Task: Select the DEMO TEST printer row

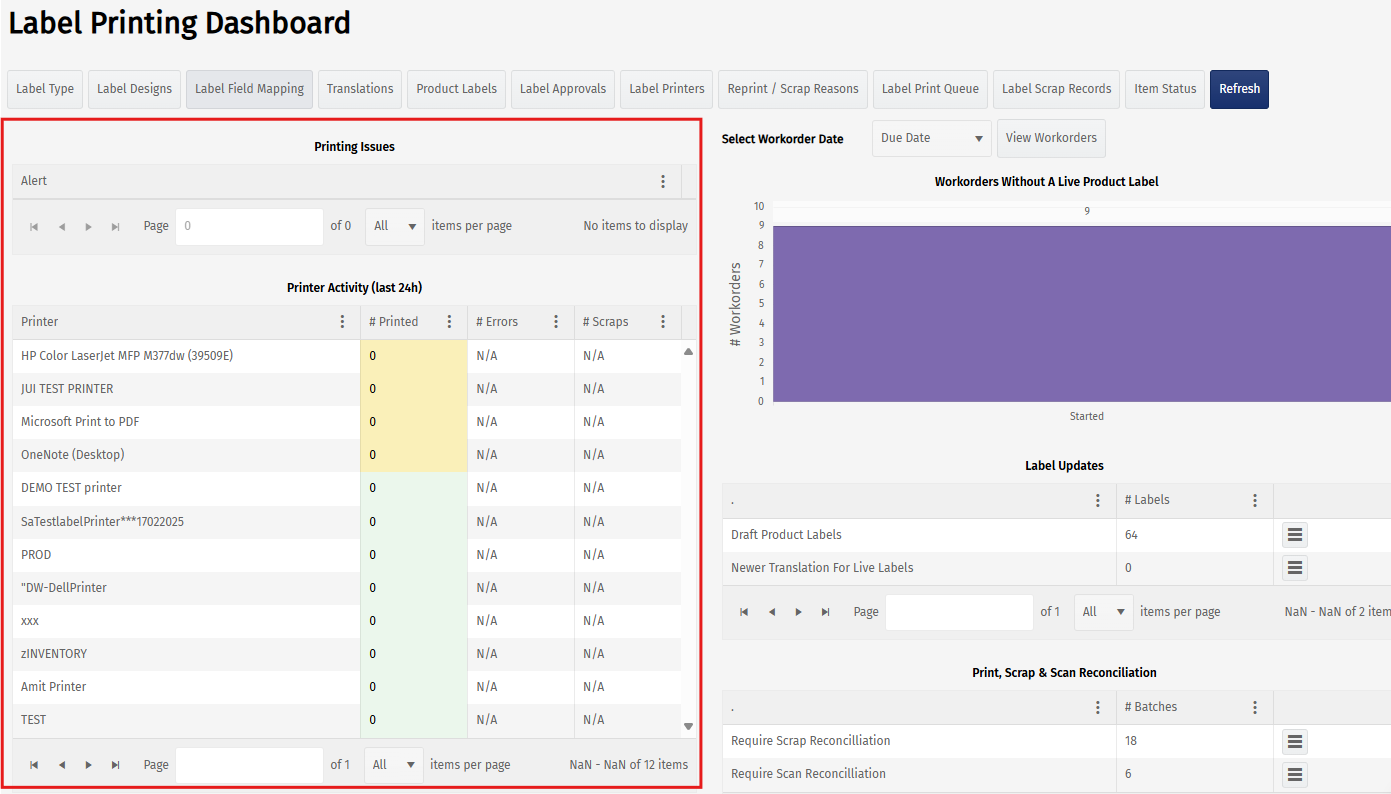Action: pyautogui.click(x=347, y=488)
